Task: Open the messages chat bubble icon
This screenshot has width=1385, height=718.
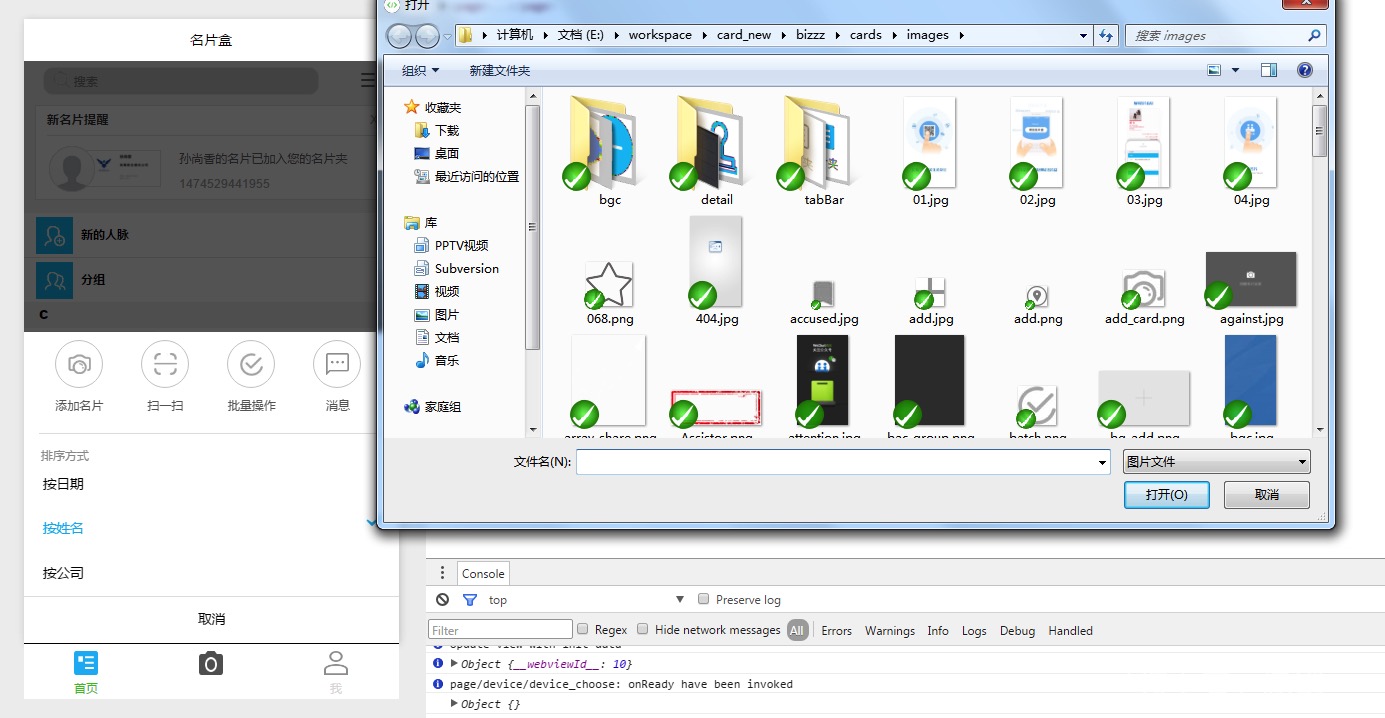Action: coord(337,365)
